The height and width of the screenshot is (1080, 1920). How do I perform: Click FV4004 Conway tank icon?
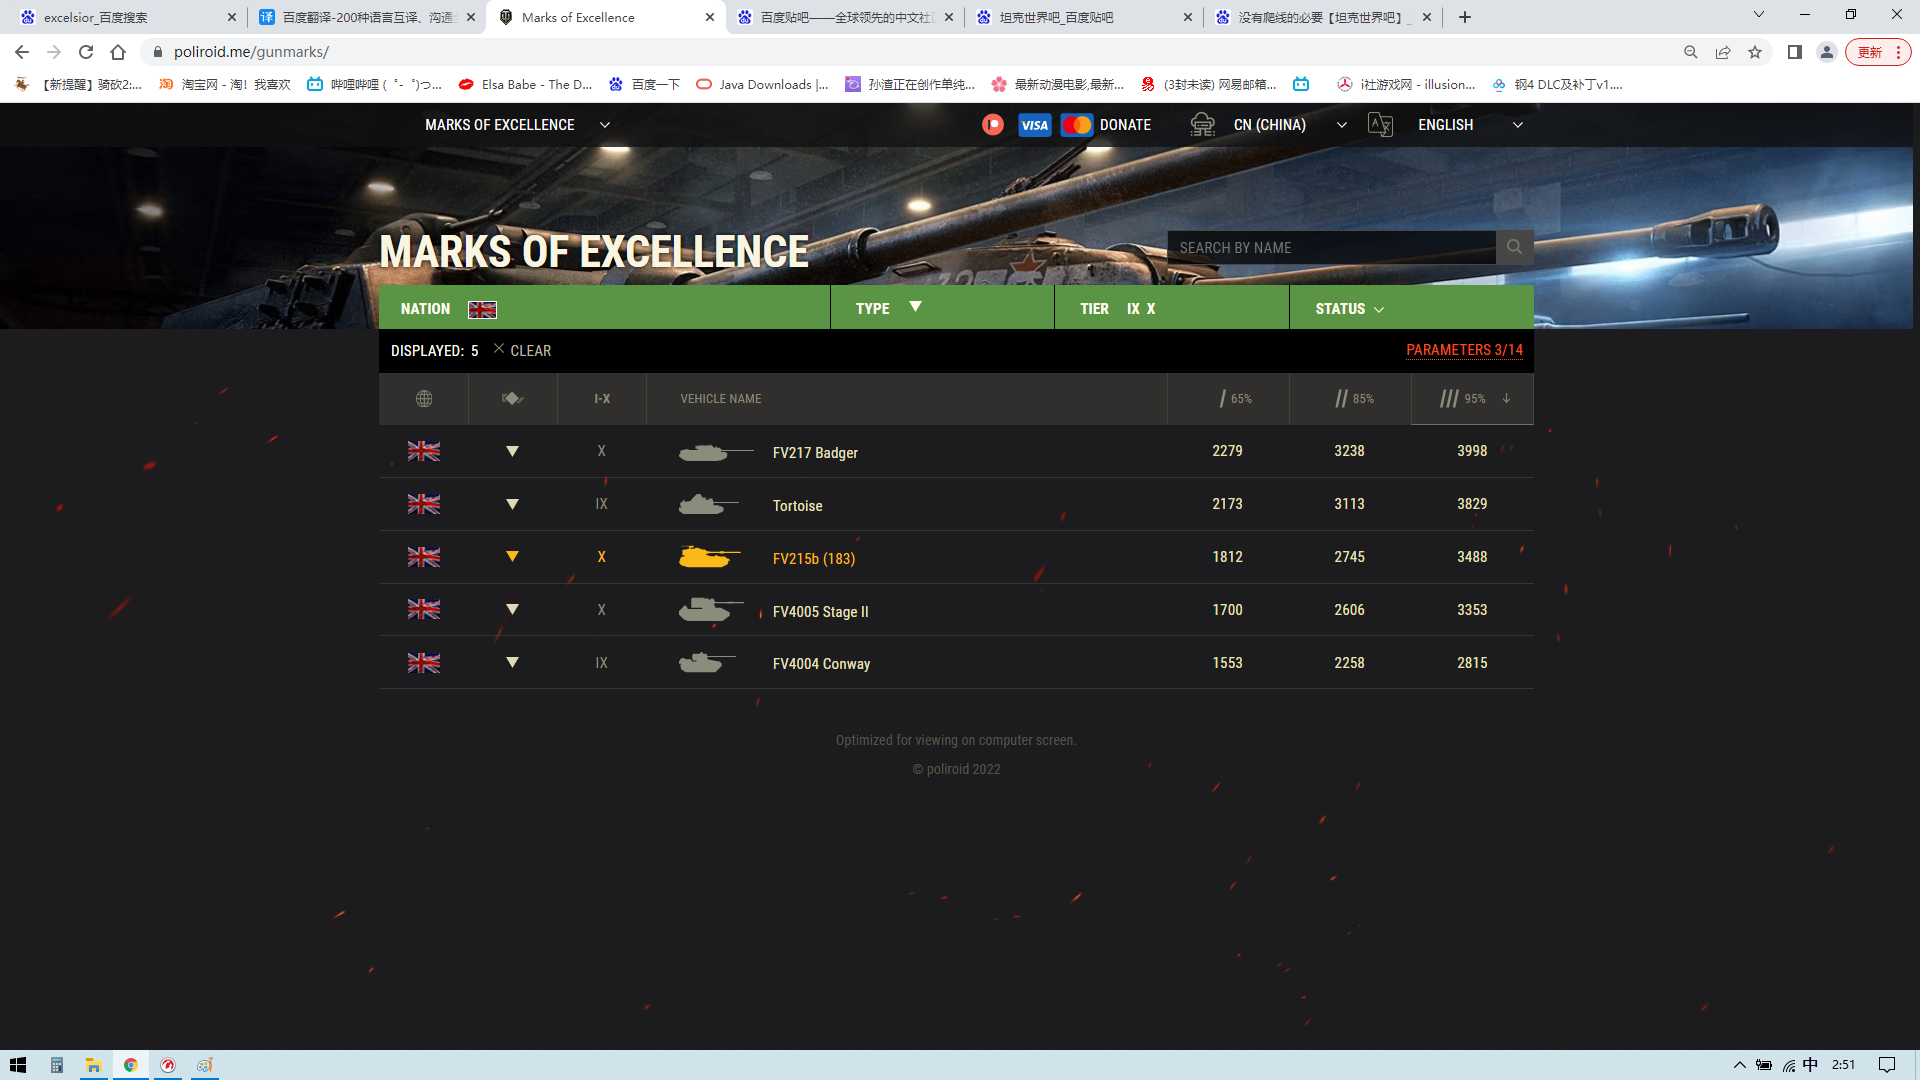pos(707,662)
